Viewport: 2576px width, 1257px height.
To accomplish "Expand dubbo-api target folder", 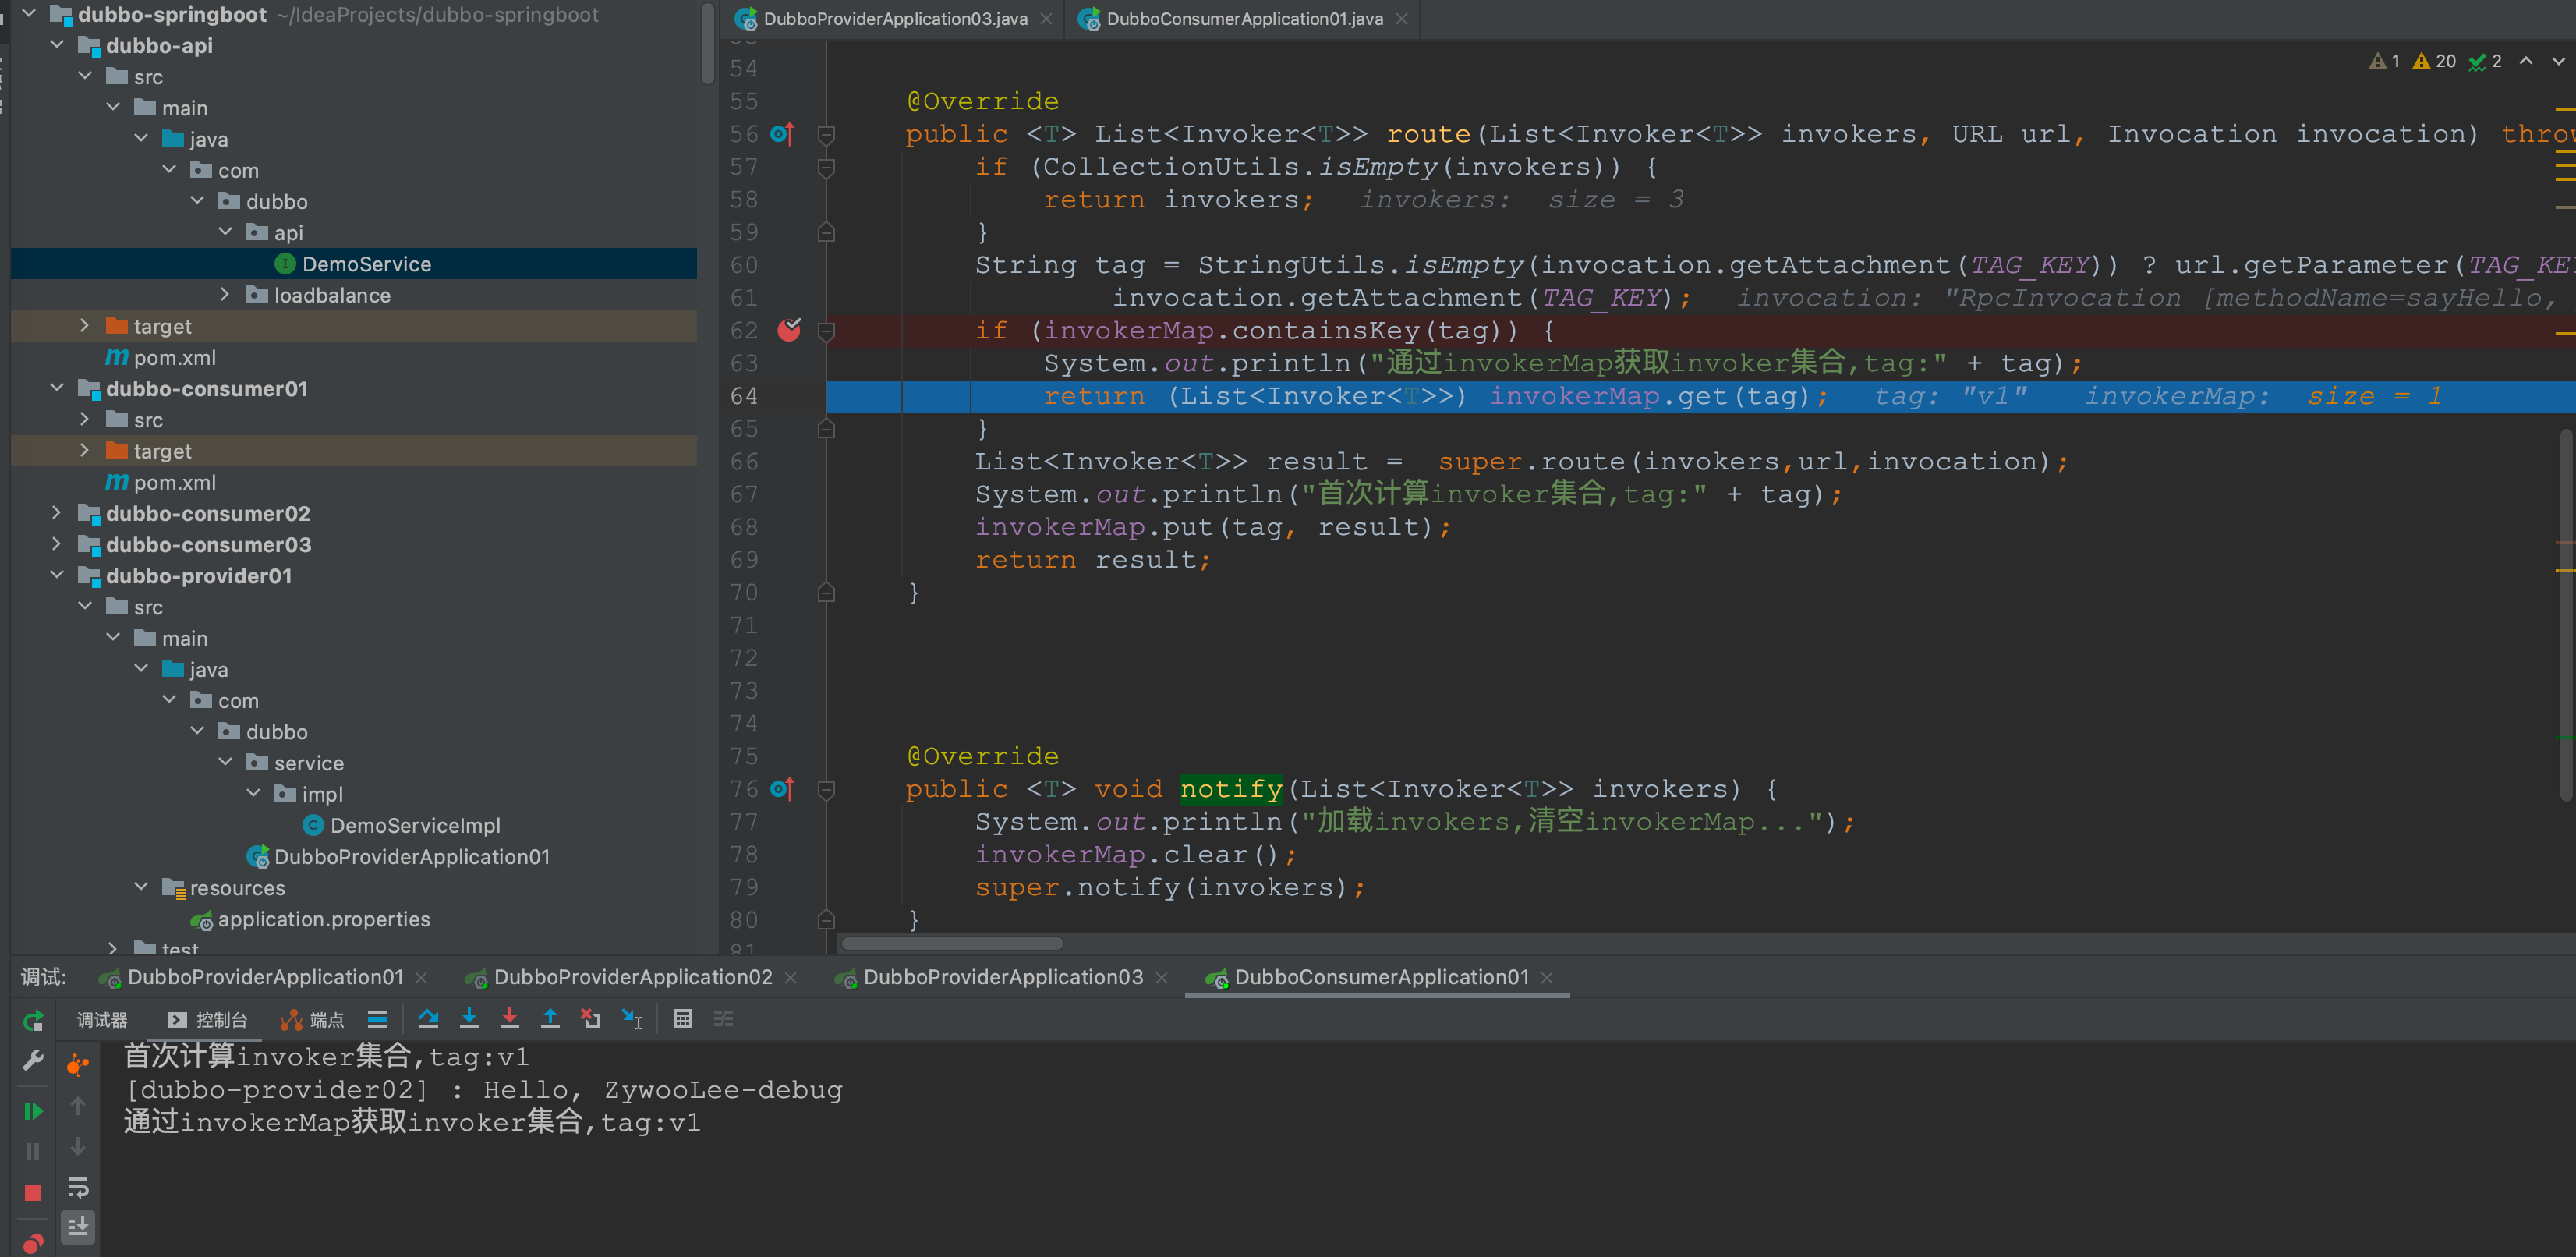I will coord(85,326).
